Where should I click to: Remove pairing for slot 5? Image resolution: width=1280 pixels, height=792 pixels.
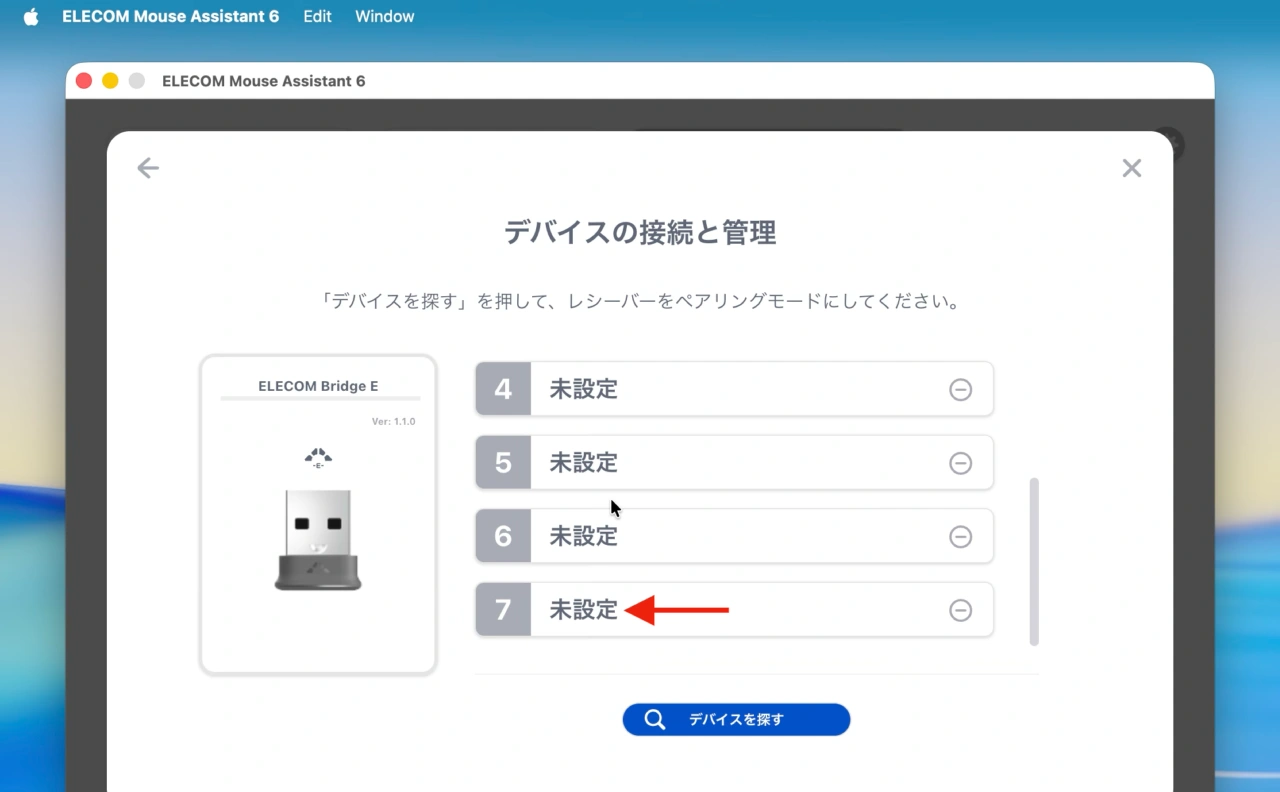[x=960, y=463]
